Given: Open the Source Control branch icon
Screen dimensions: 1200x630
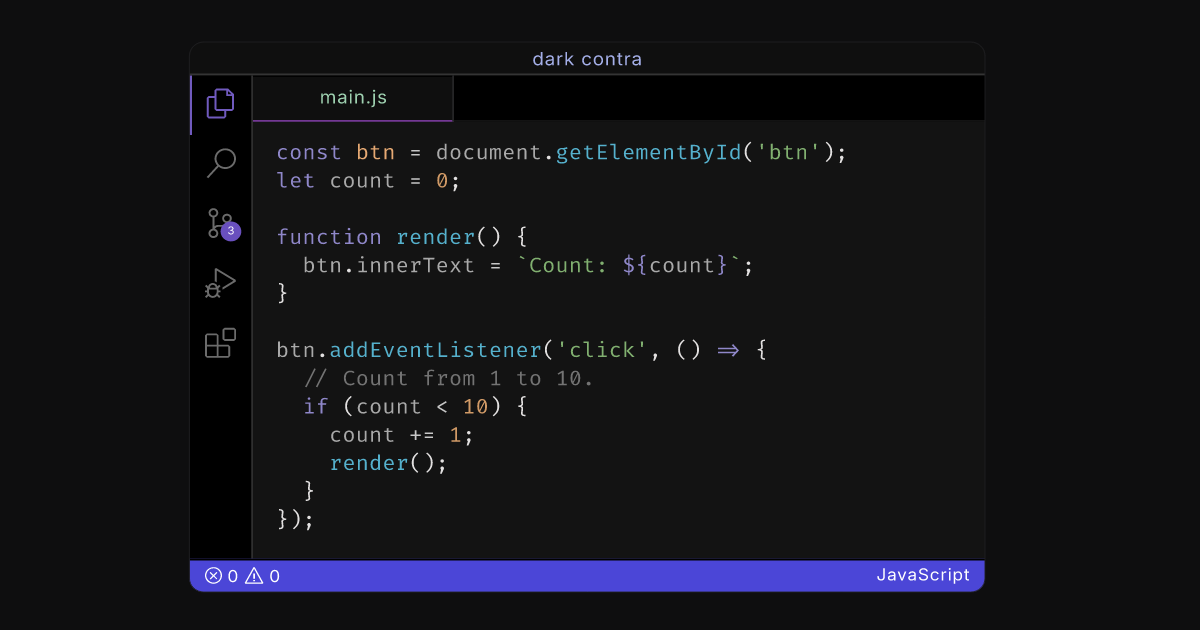Looking at the screenshot, I should tap(218, 223).
